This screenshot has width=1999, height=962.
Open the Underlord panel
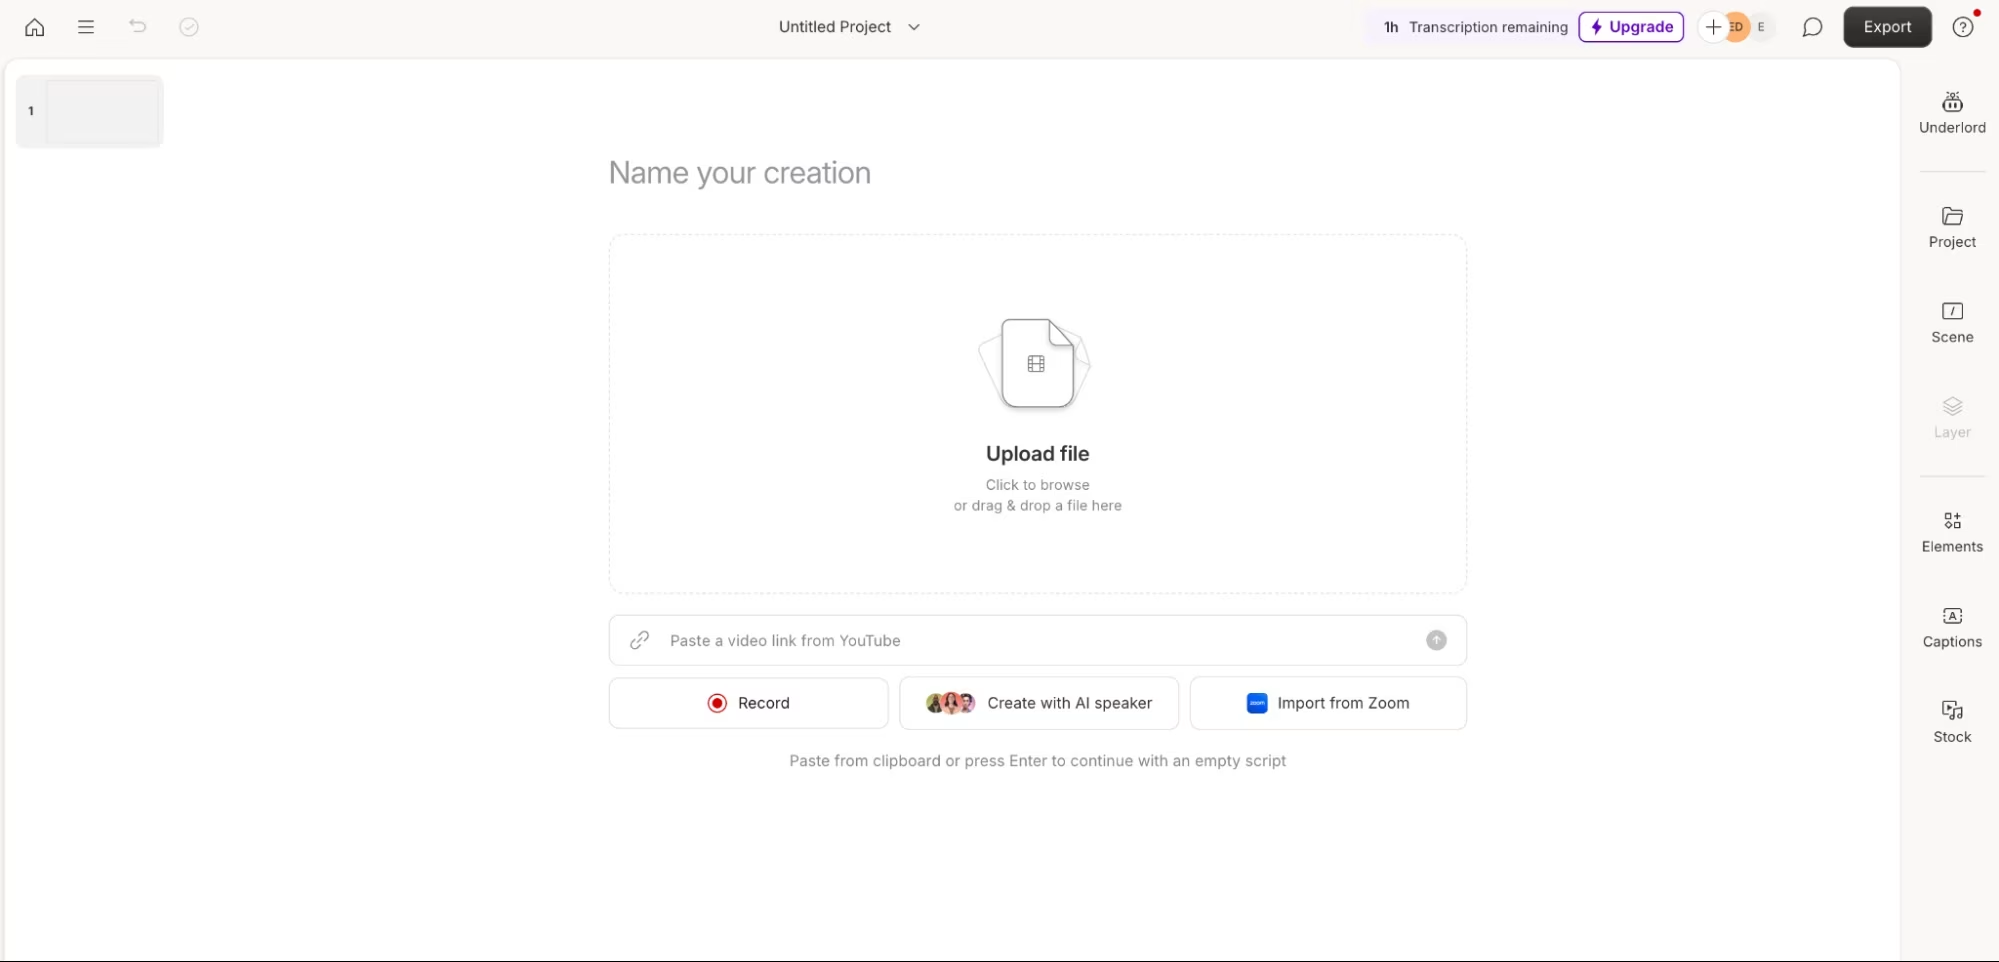coord(1951,112)
